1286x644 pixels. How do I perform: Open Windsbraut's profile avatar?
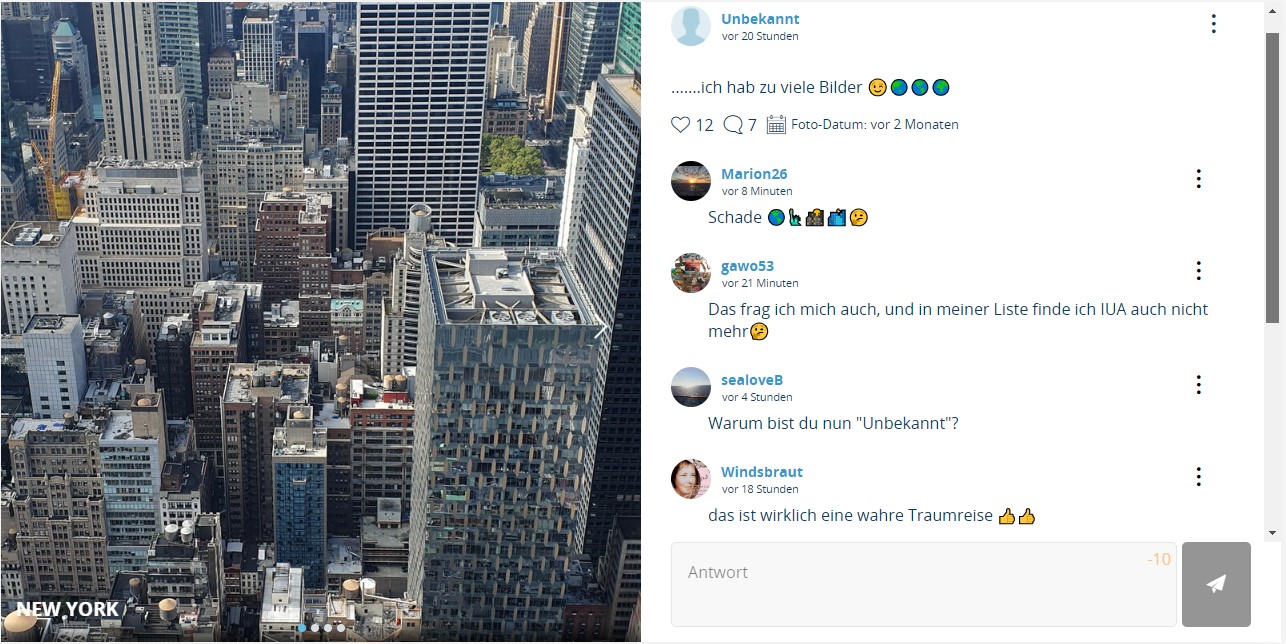click(x=691, y=479)
